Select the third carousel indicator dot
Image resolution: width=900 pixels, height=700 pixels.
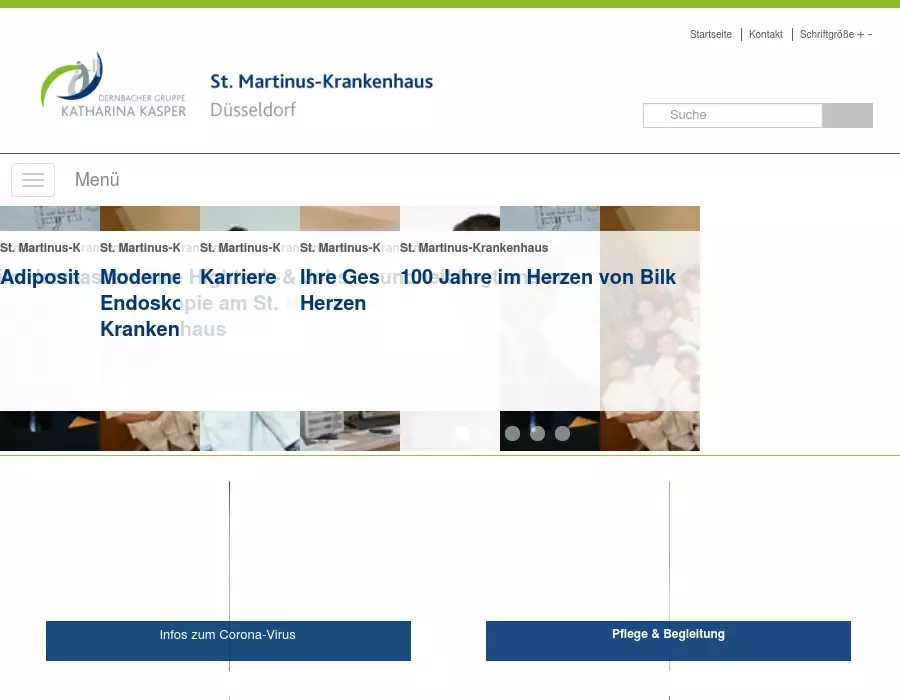(x=512, y=433)
